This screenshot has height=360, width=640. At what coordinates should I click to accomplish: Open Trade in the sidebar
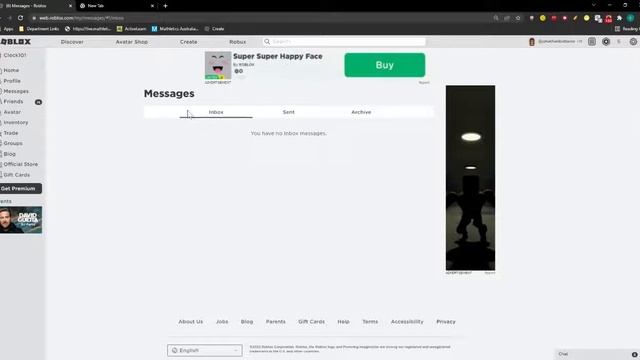coord(11,133)
